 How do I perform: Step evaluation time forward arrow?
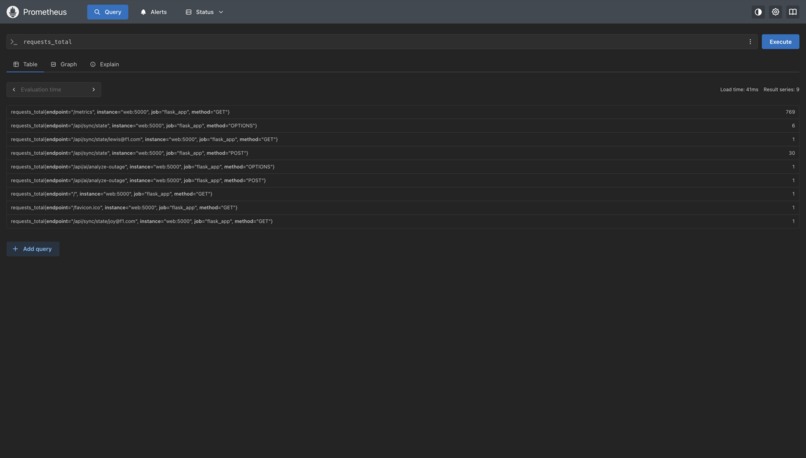[94, 89]
